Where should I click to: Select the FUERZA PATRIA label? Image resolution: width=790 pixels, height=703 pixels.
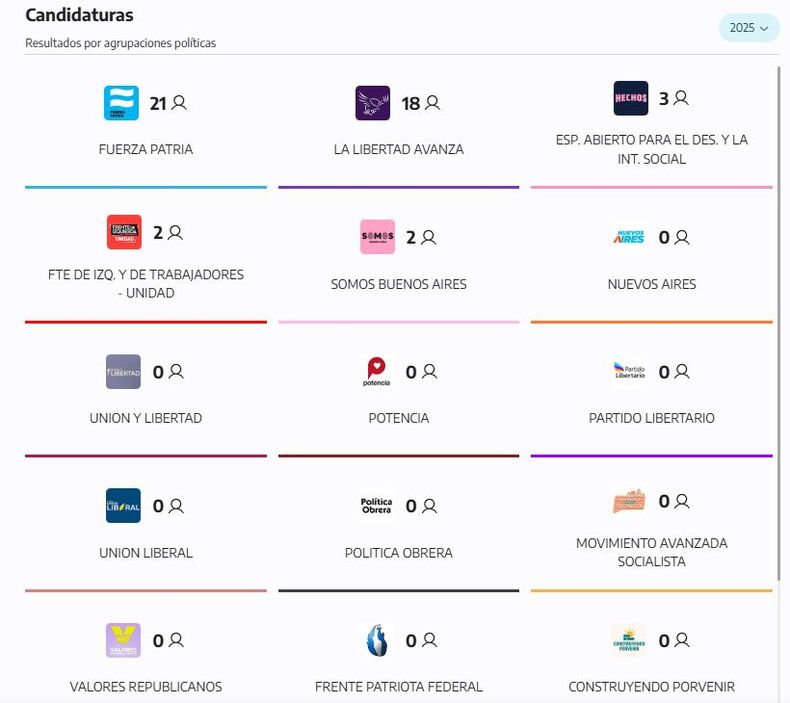[x=146, y=149]
